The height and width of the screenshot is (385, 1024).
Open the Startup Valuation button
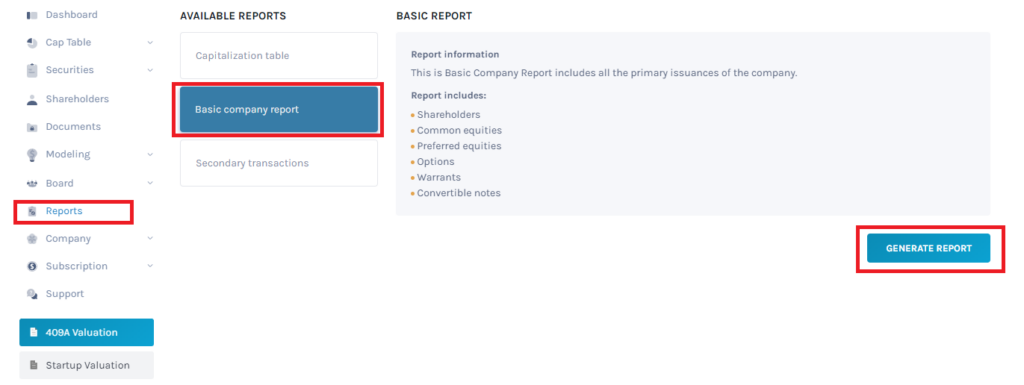(87, 365)
